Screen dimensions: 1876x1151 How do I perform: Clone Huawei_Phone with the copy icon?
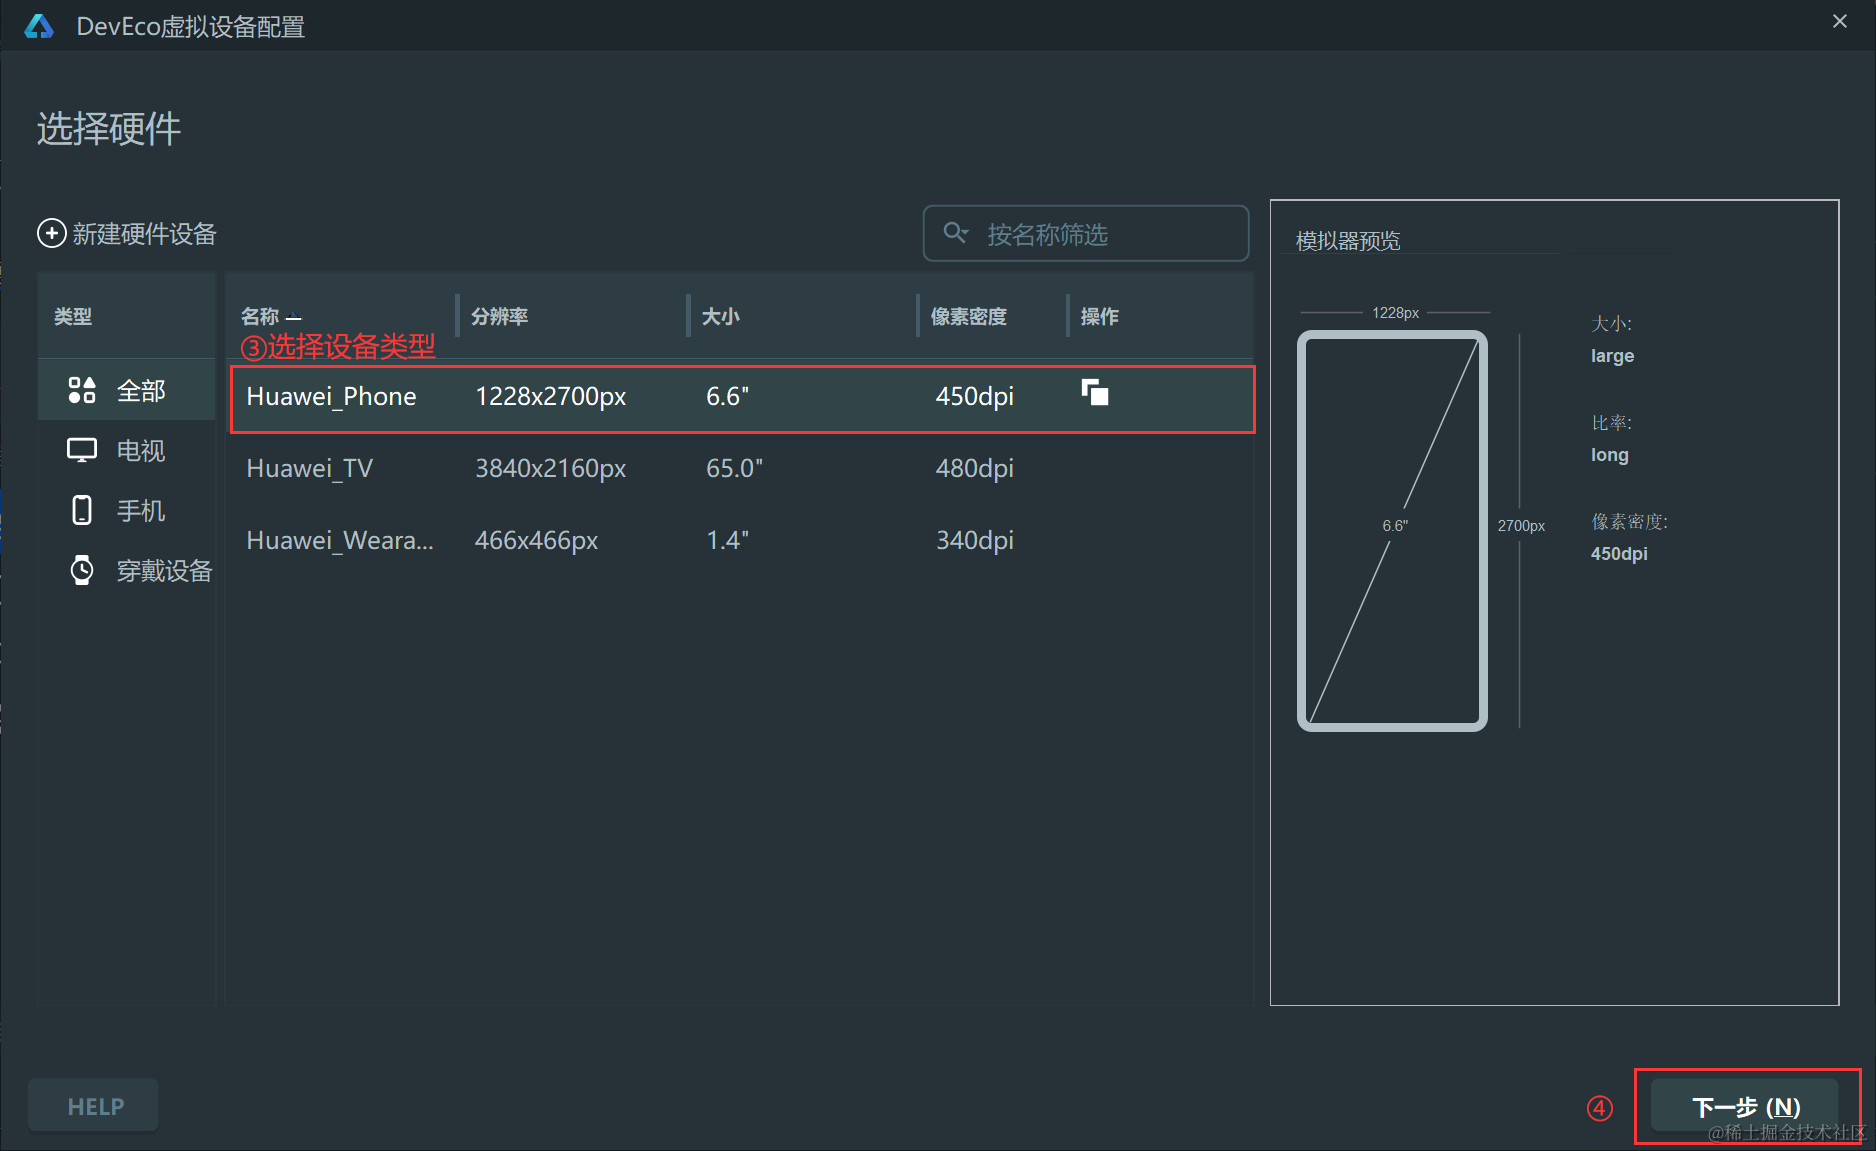(x=1095, y=392)
